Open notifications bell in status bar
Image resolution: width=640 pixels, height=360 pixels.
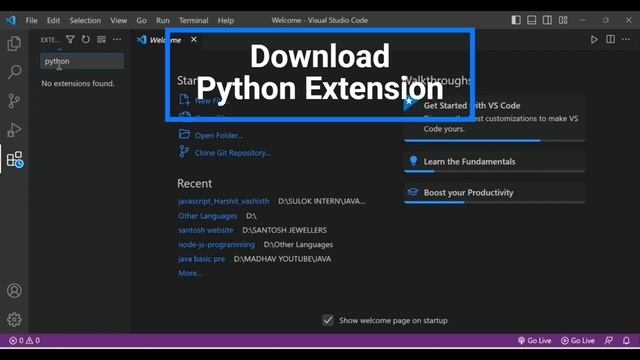point(626,340)
